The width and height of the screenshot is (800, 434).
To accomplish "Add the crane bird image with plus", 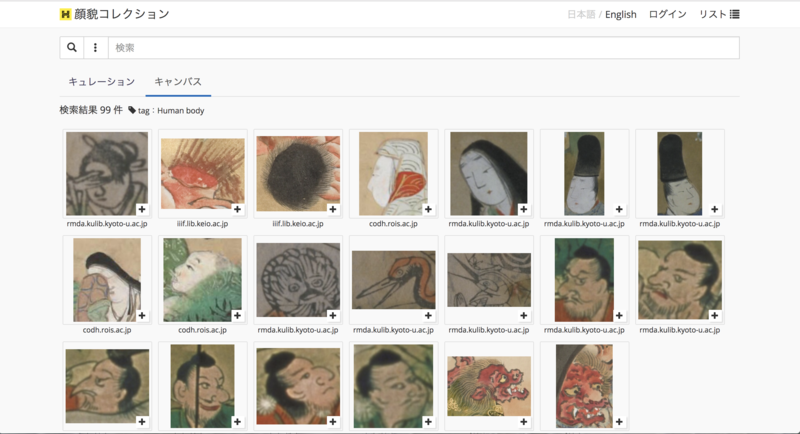I will point(428,316).
